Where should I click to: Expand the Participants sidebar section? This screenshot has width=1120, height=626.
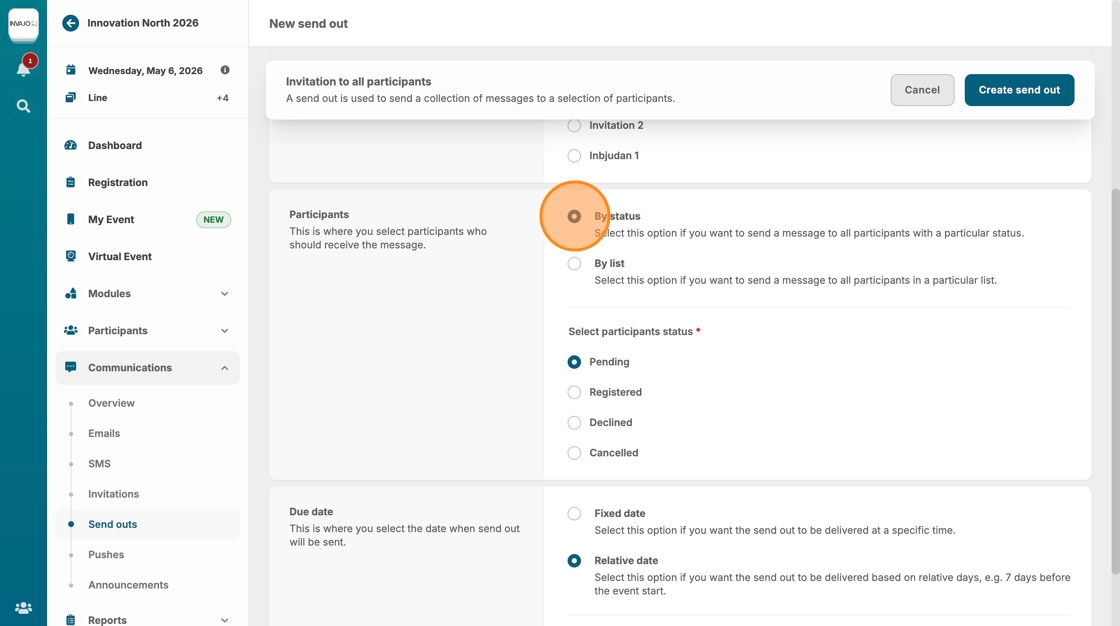(224, 331)
